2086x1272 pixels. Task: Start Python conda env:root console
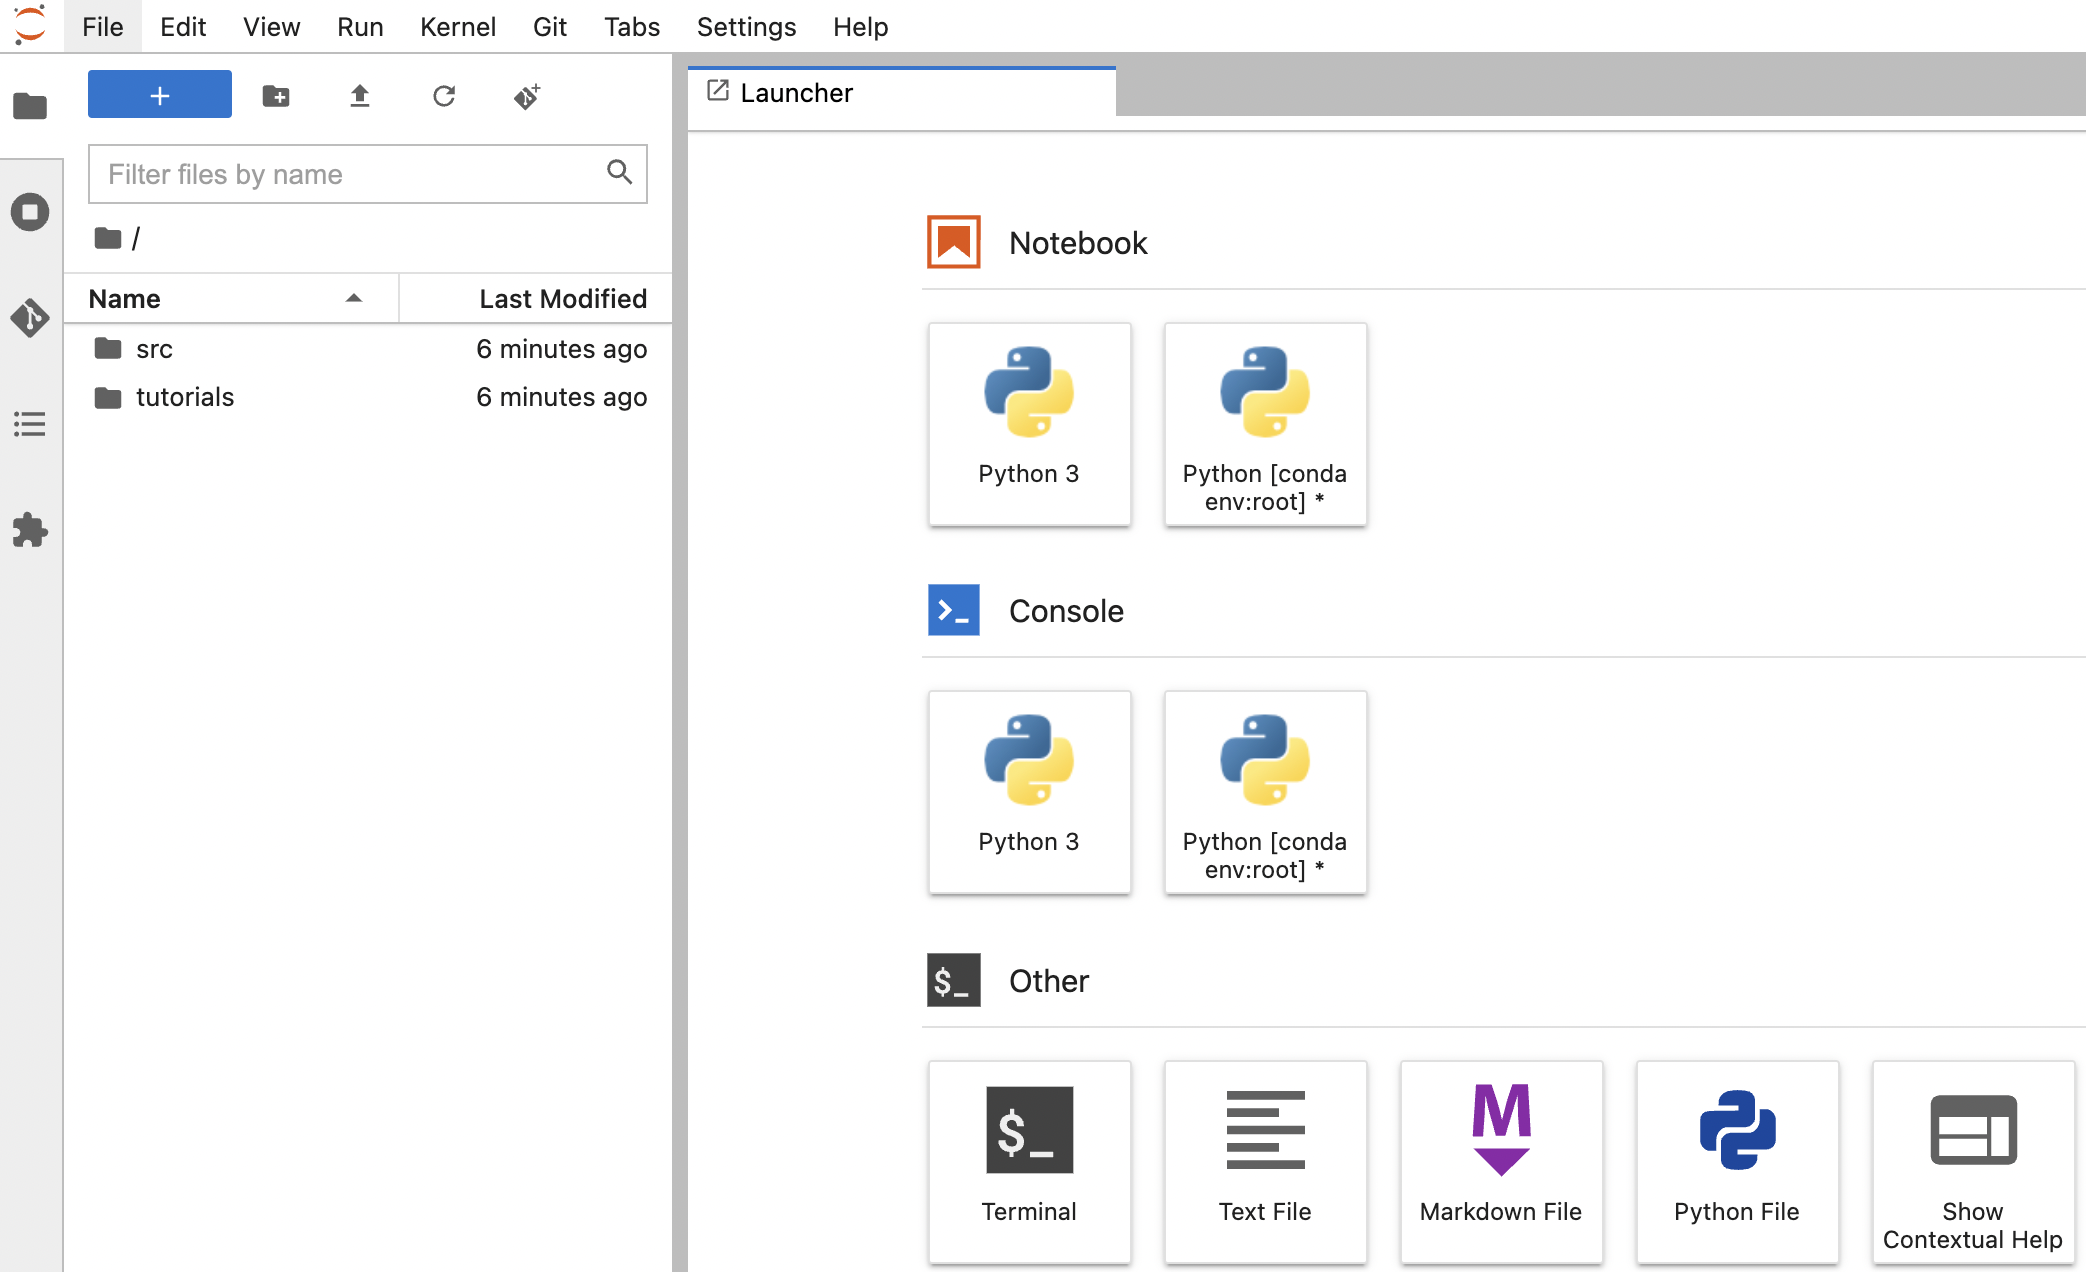click(x=1265, y=792)
